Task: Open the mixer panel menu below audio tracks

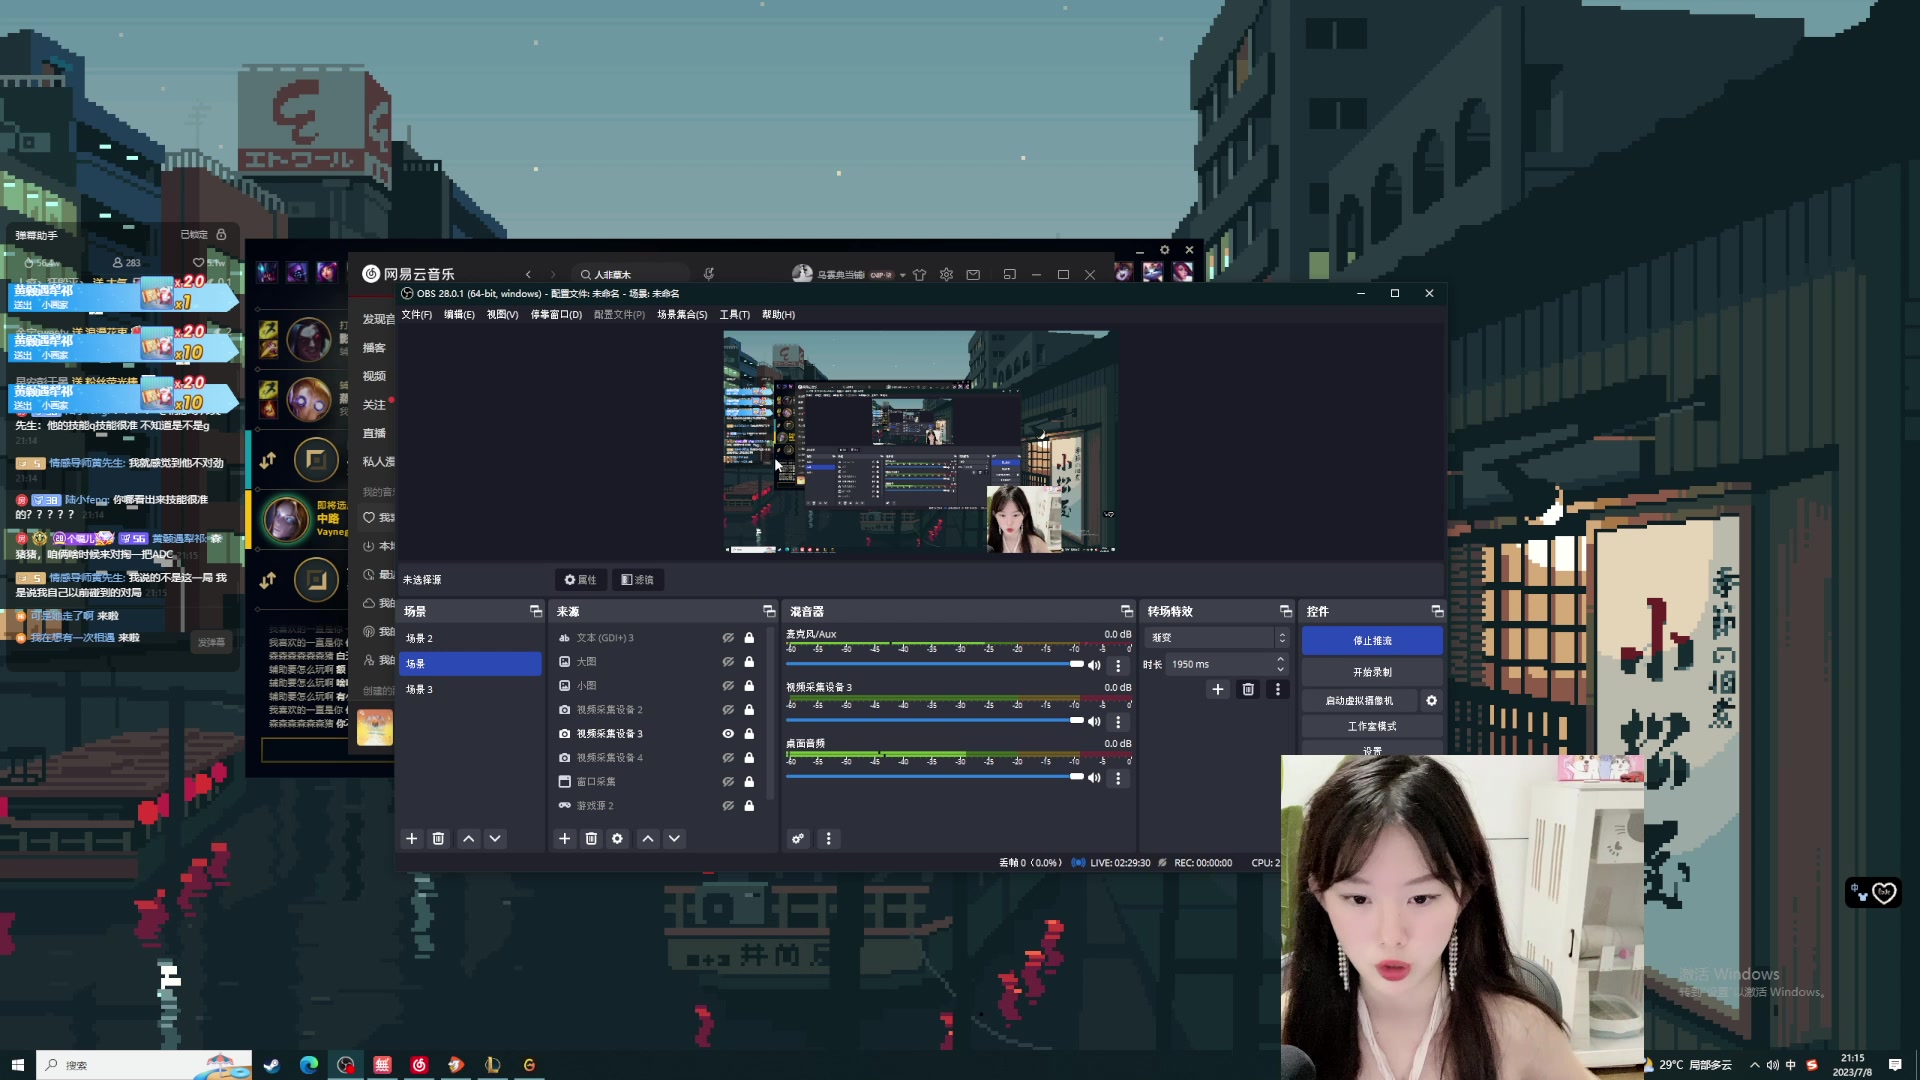Action: point(828,839)
